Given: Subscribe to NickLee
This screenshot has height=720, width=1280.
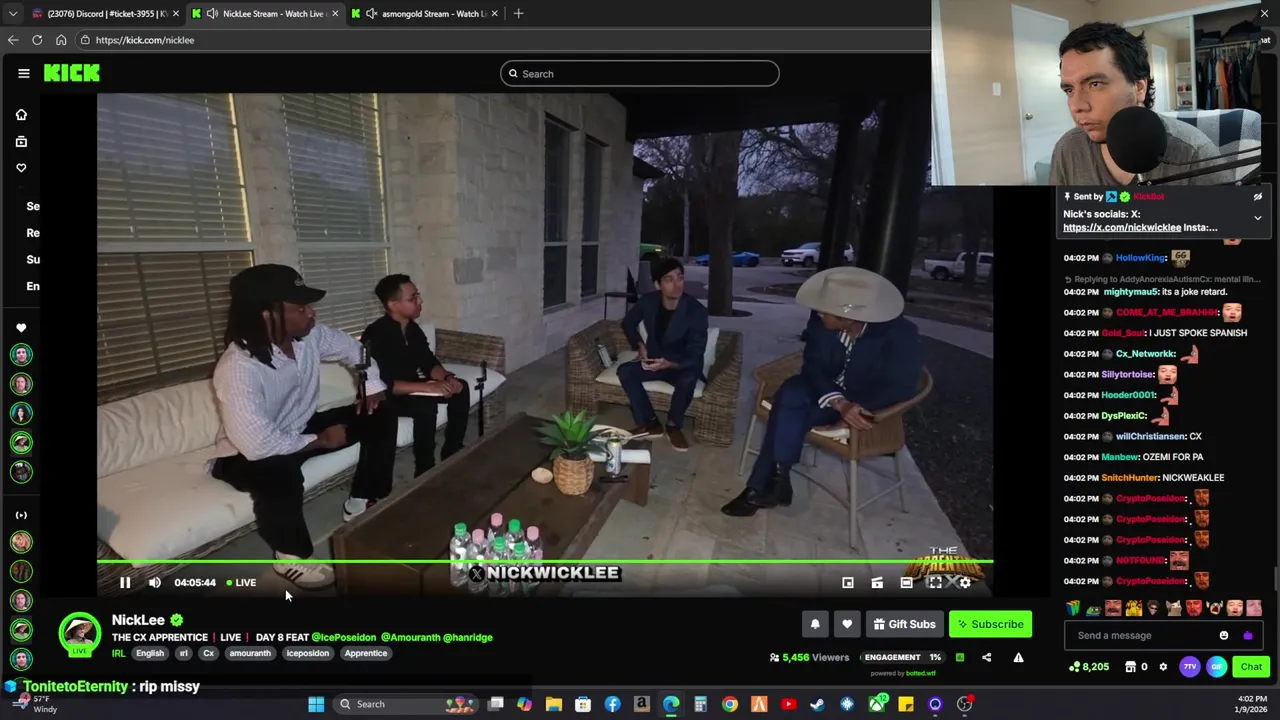Looking at the screenshot, I should pyautogui.click(x=990, y=624).
